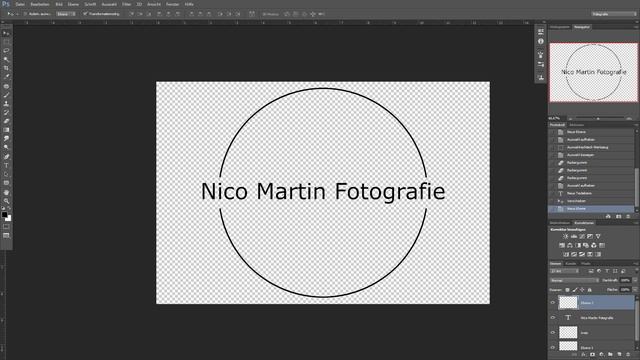Select the Auswahlrechteck-Werkzeug history state
The height and width of the screenshot is (360, 640).
[591, 147]
